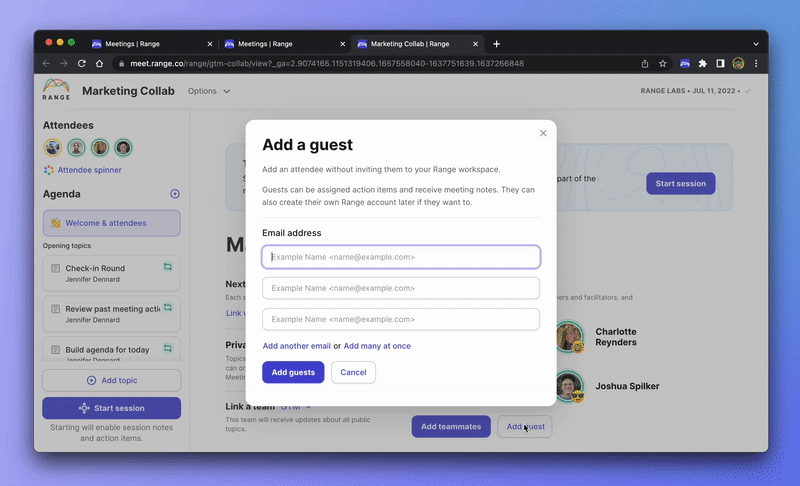Click the Add teammates button

click(451, 426)
